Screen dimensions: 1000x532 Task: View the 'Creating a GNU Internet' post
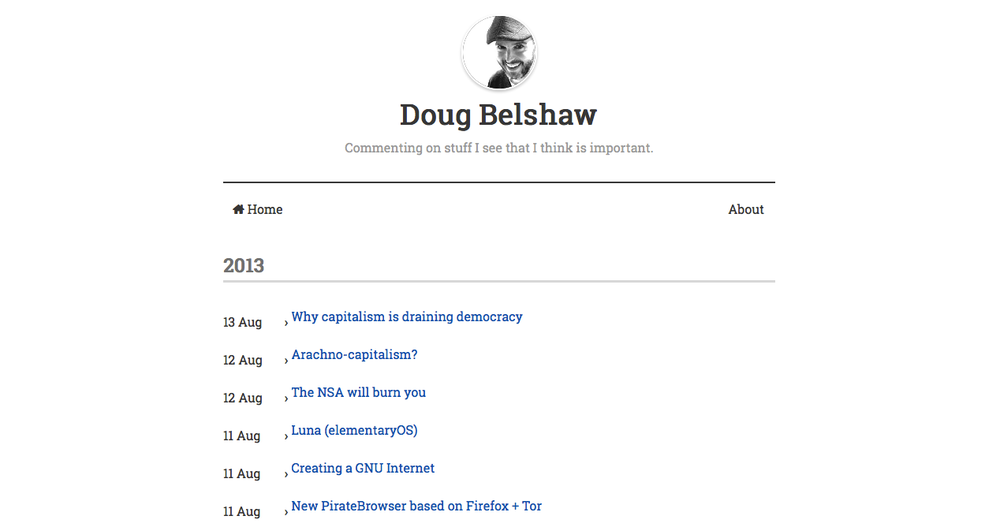(x=363, y=469)
